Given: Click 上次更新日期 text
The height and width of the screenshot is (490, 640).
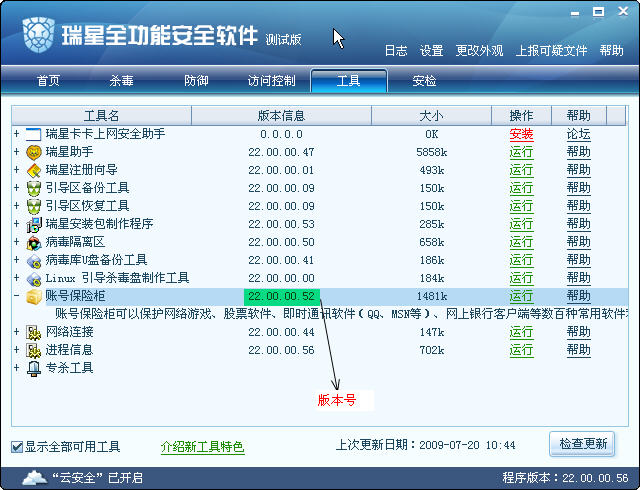Looking at the screenshot, I should [x=425, y=445].
